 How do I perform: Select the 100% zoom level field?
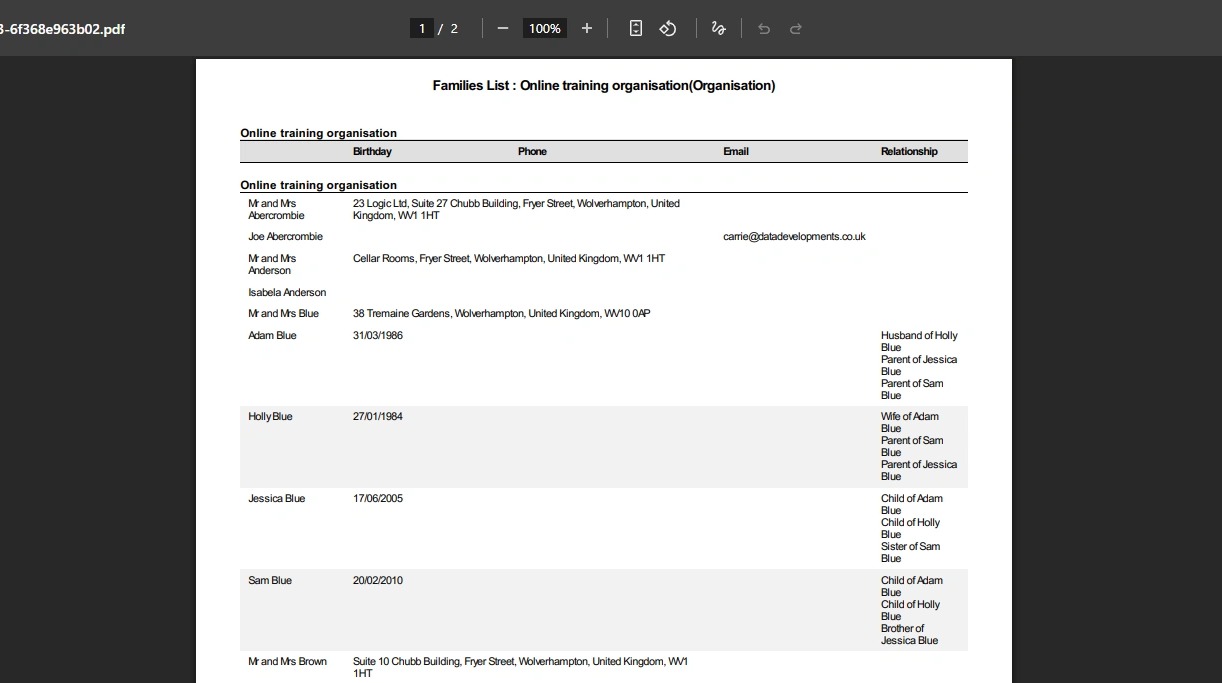pyautogui.click(x=545, y=28)
